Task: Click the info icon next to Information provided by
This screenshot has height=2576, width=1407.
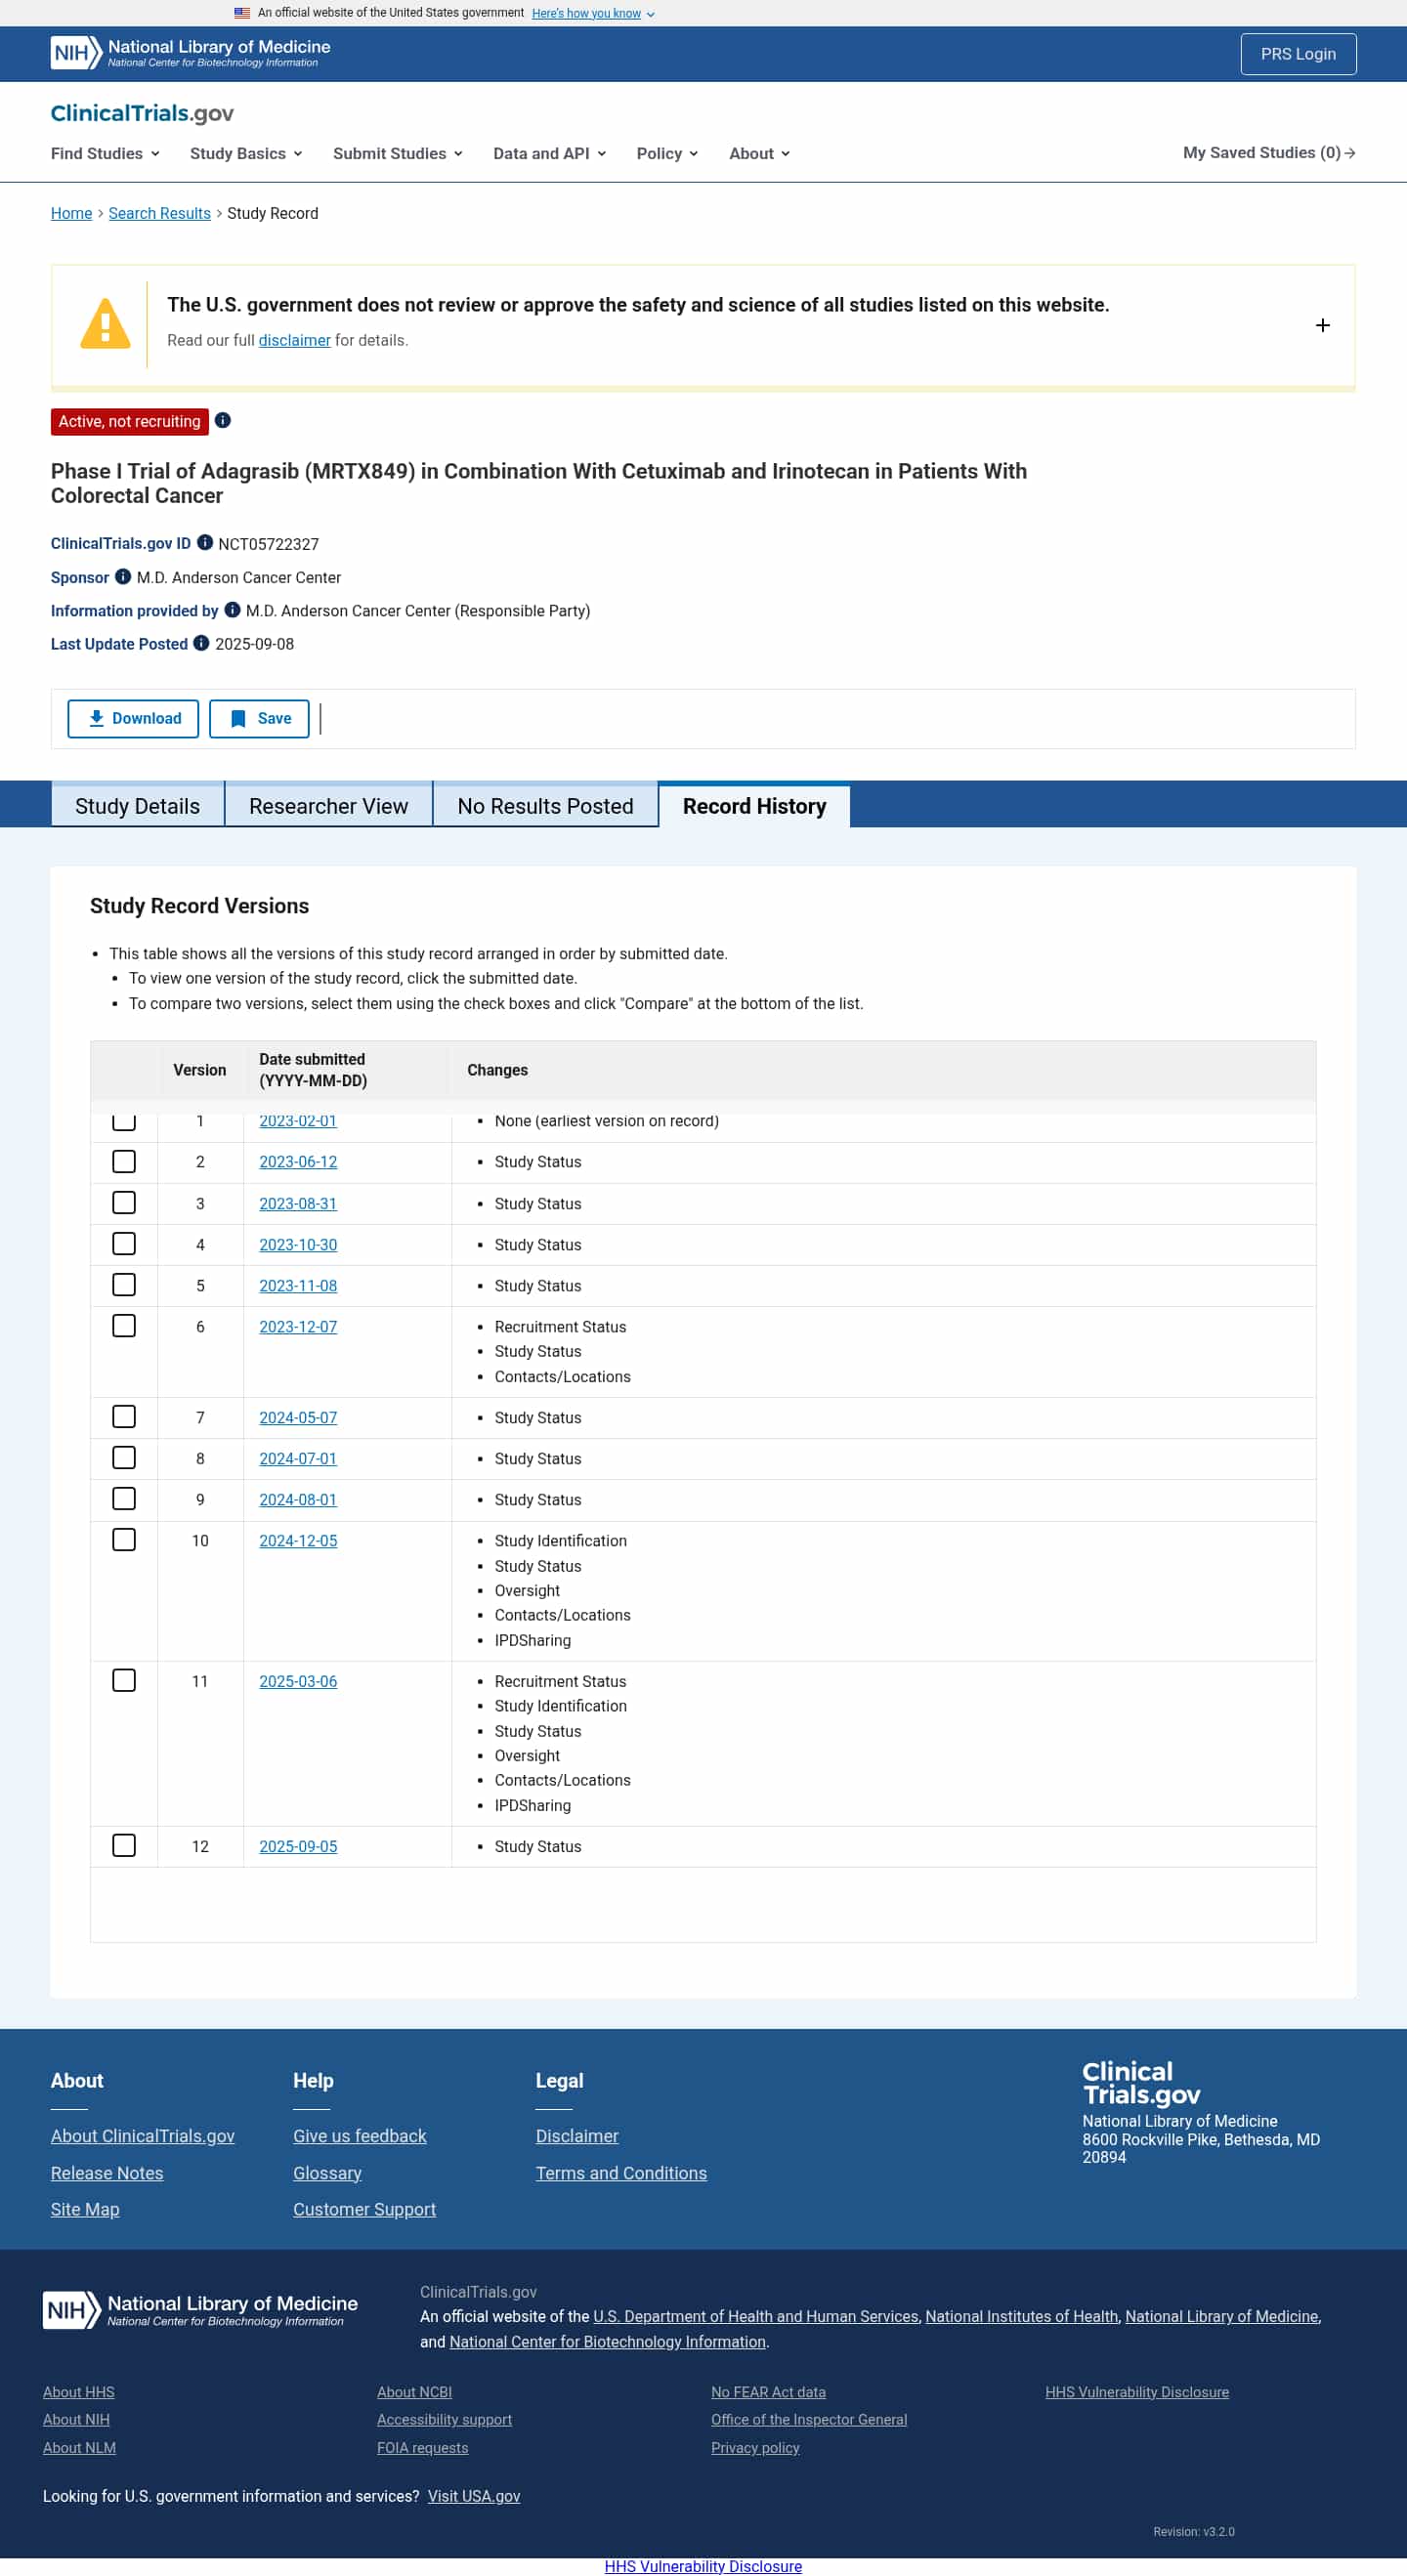Action: (x=232, y=610)
